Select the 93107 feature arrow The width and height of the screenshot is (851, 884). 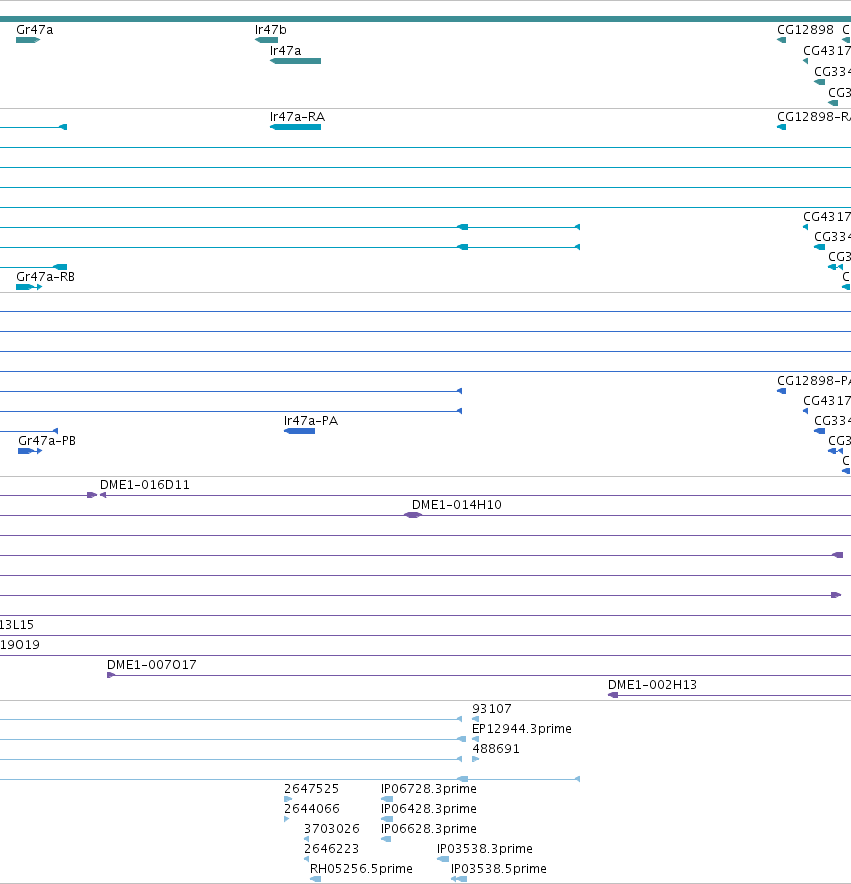(475, 719)
